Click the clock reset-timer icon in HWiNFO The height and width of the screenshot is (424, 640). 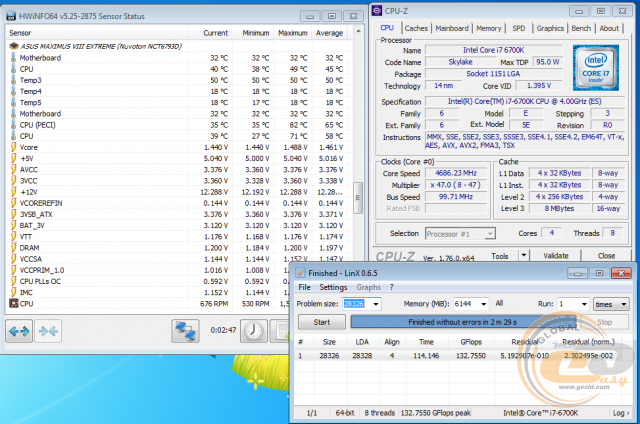point(253,331)
